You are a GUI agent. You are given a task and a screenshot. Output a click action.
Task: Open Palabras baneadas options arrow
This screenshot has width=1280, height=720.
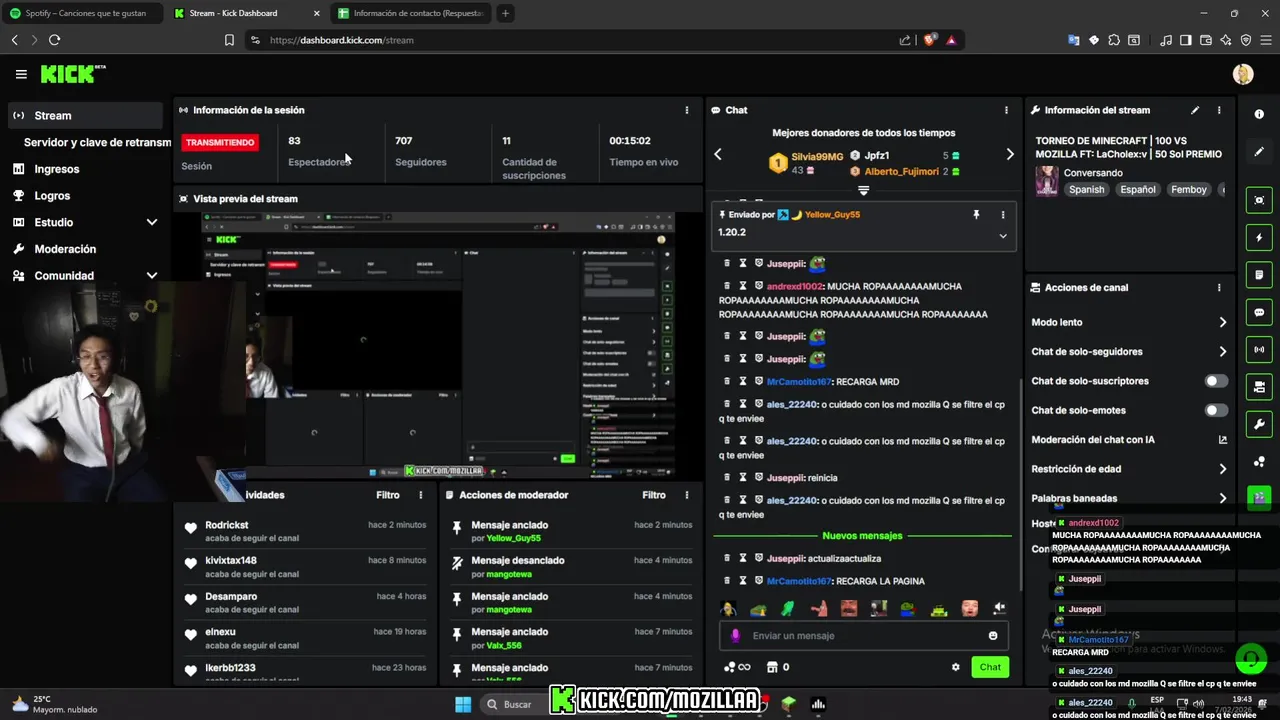(1222, 498)
